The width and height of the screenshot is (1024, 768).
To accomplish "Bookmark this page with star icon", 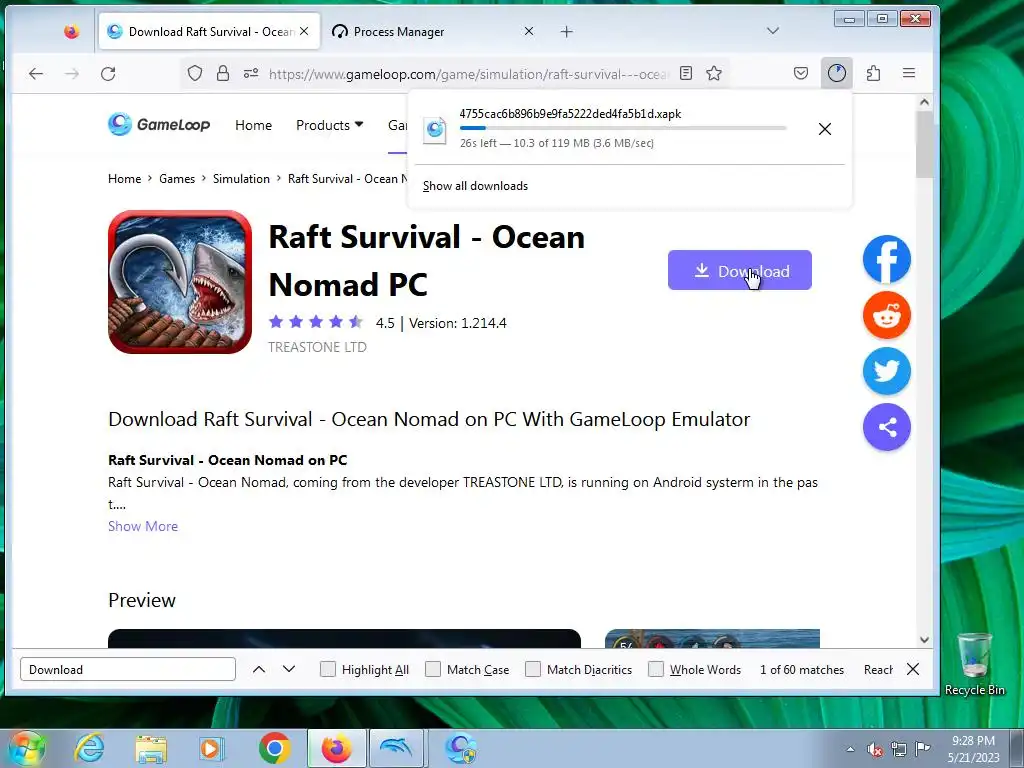I will pos(714,73).
